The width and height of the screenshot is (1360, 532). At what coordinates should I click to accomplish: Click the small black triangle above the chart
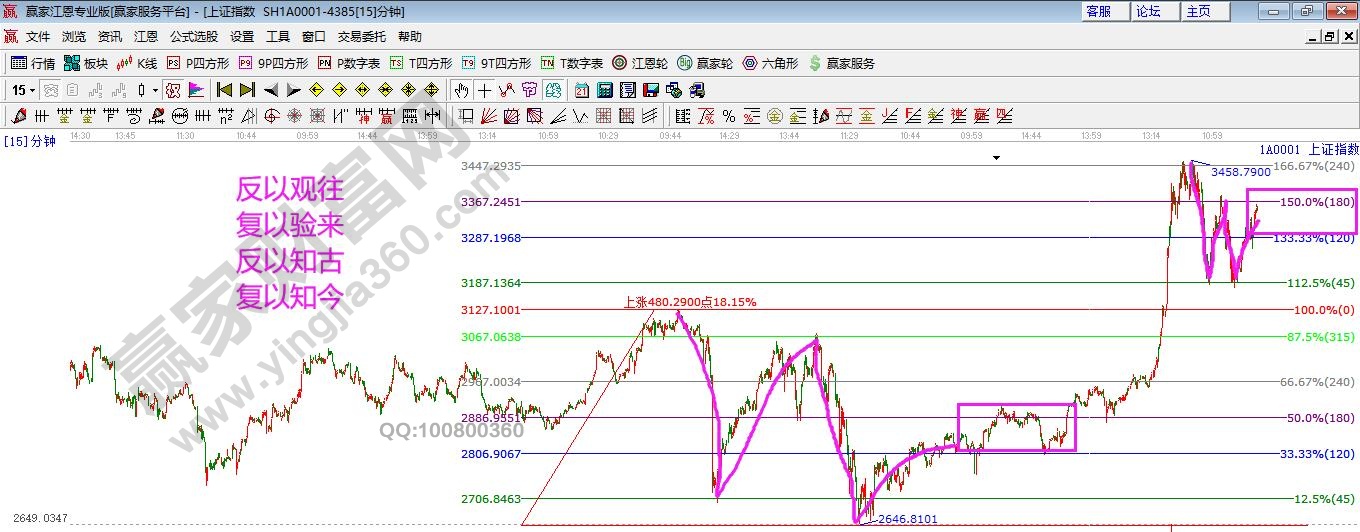pos(996,158)
